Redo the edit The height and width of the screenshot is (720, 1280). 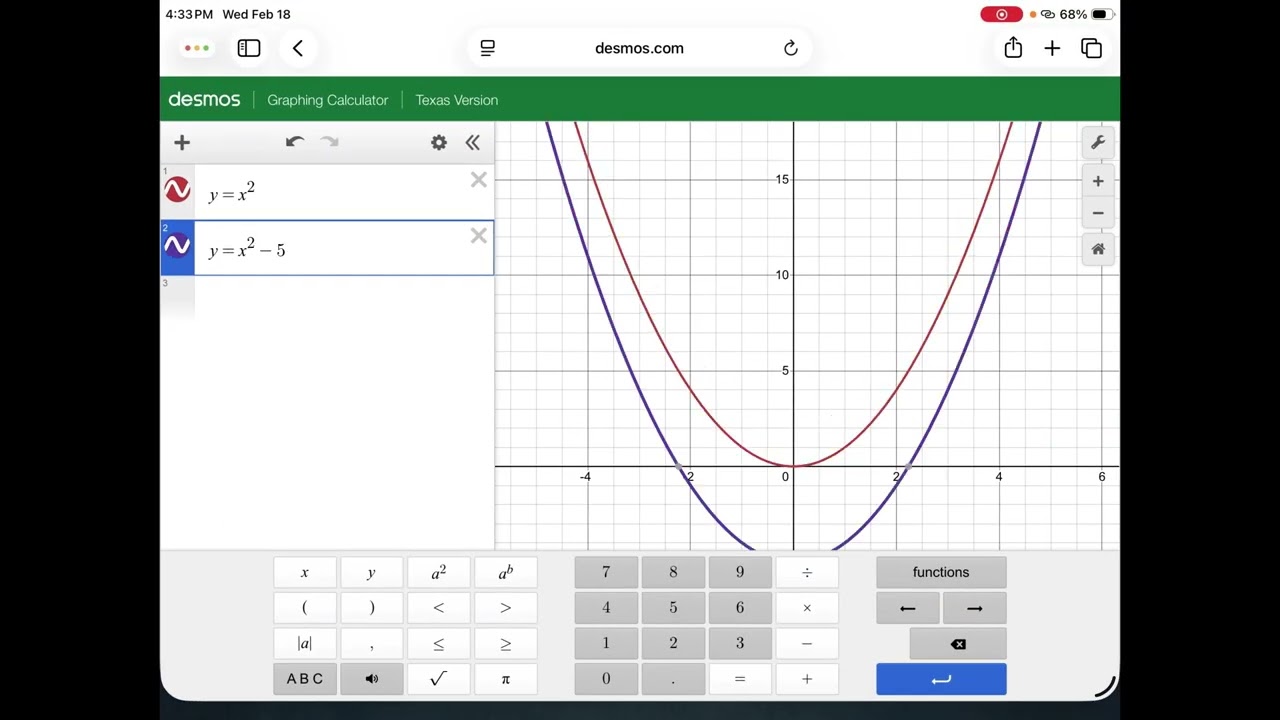(x=329, y=142)
